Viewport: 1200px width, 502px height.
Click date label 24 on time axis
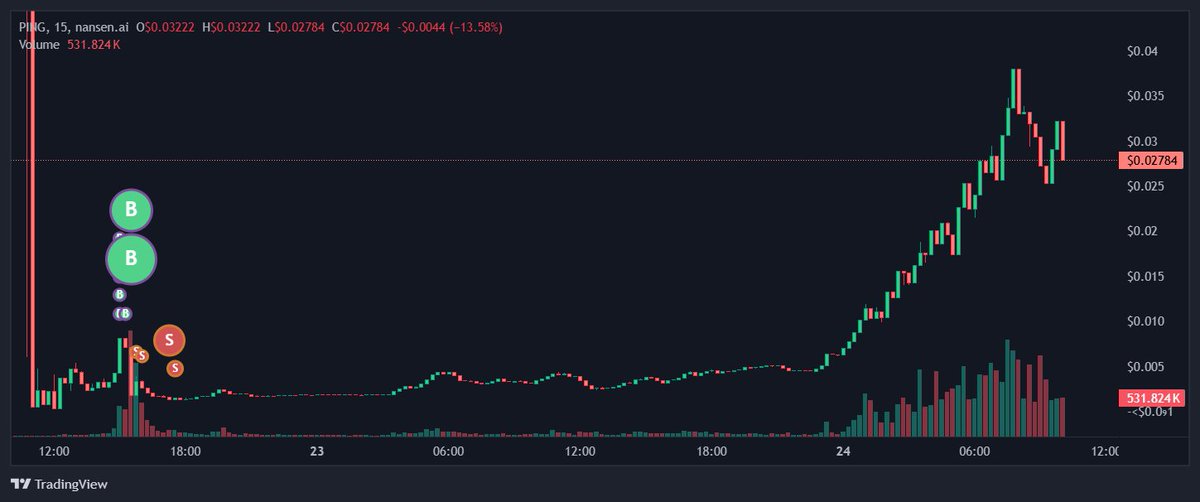click(x=843, y=452)
